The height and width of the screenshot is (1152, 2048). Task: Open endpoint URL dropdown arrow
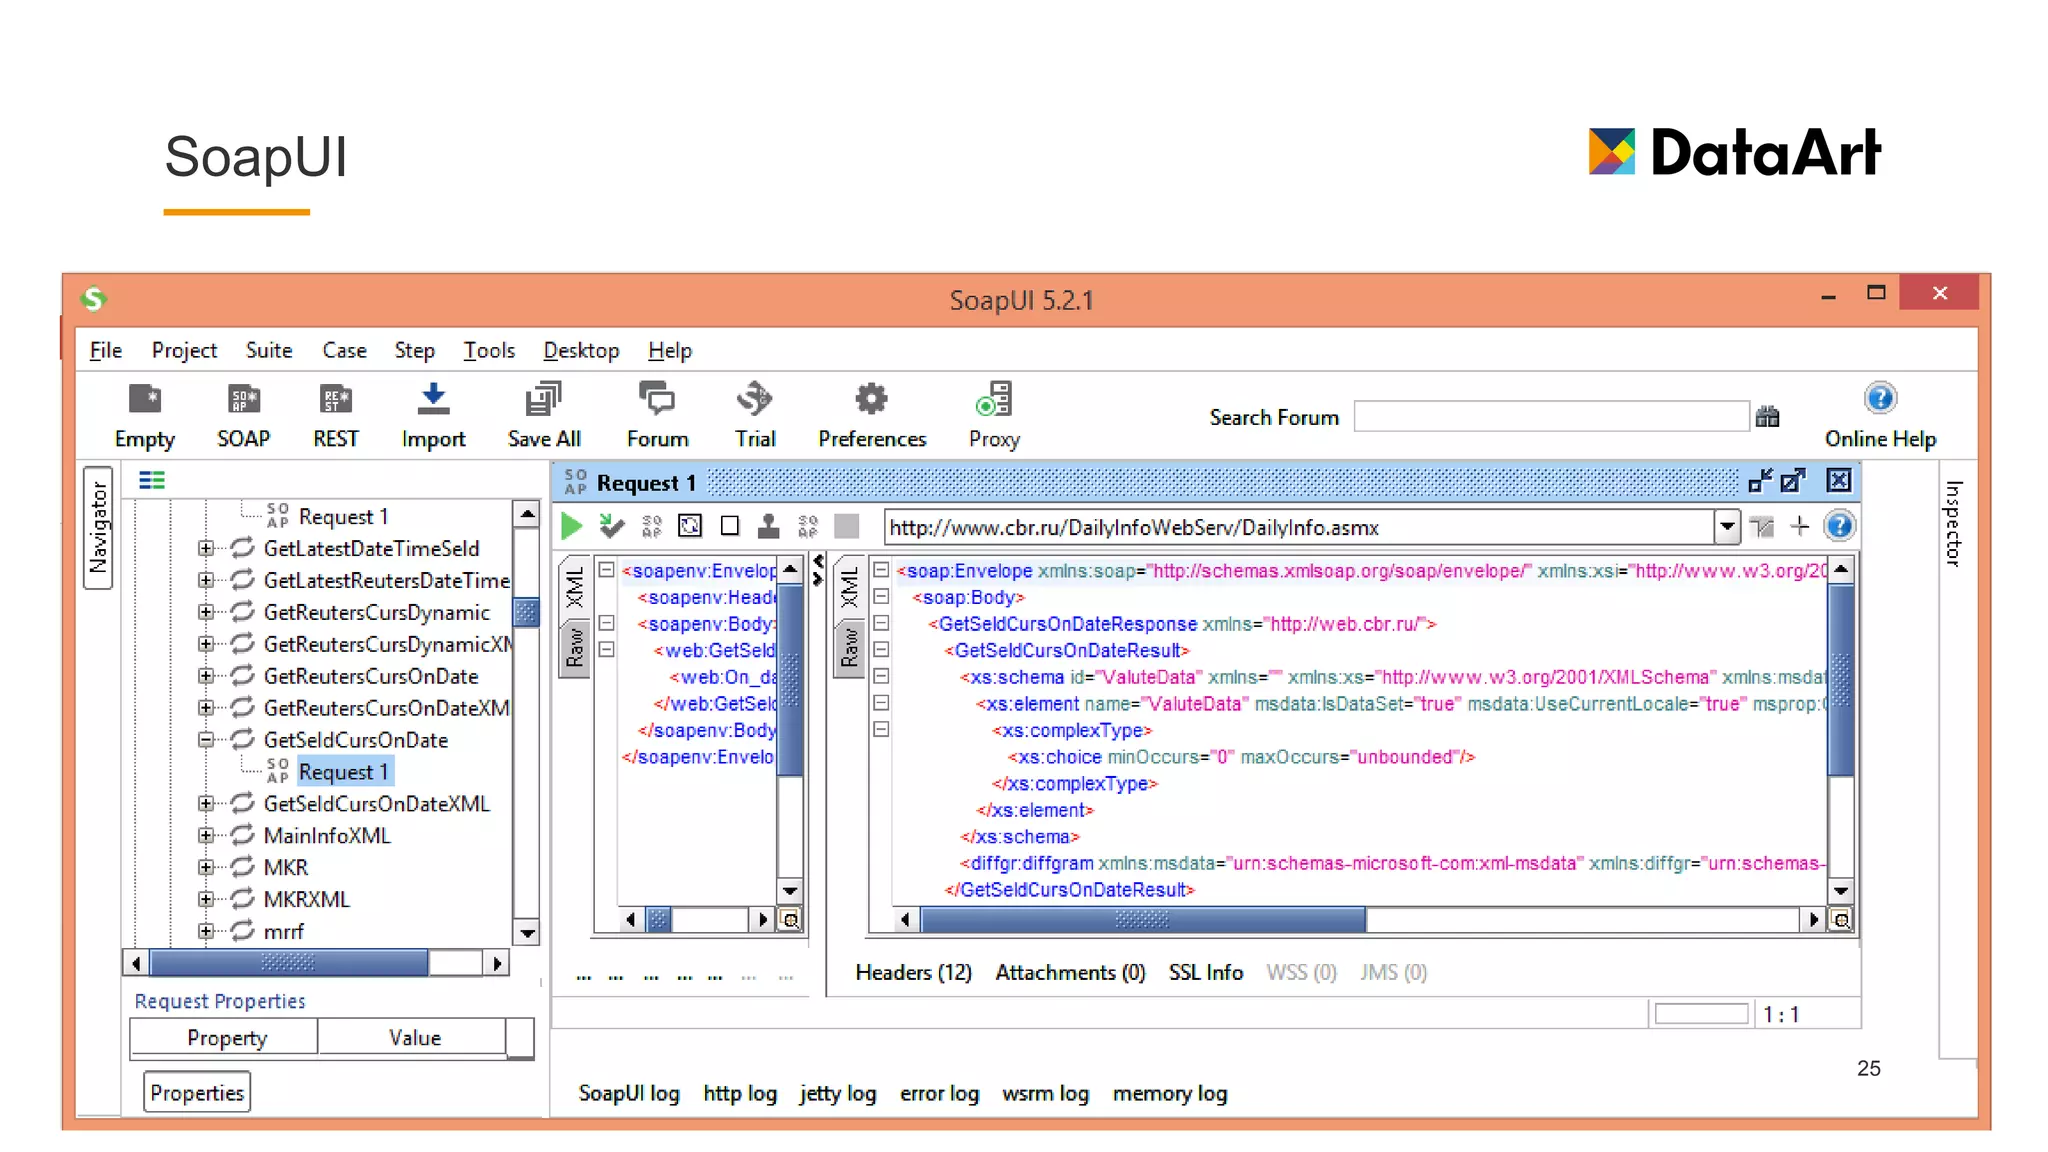pos(1727,526)
